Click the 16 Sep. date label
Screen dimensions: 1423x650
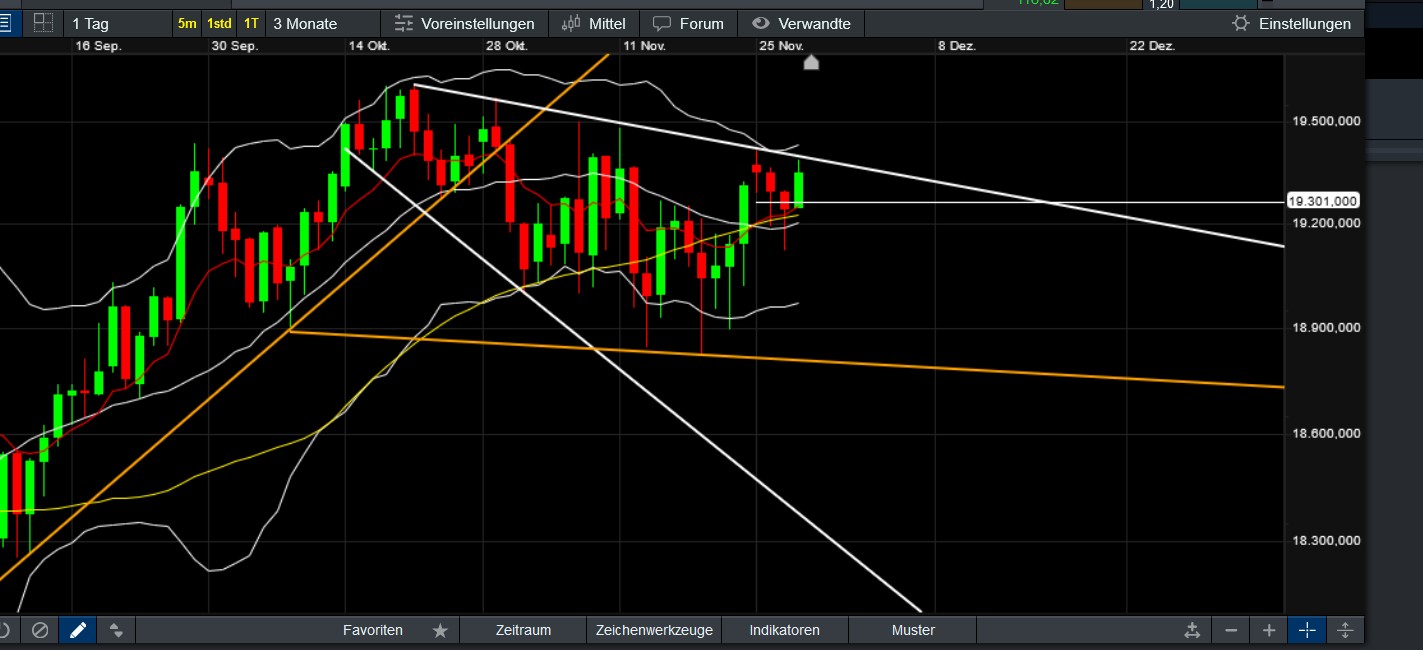(97, 46)
